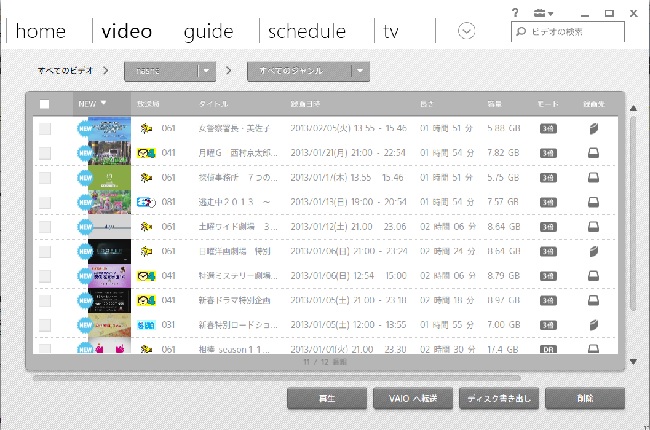Click 3倍 mode badge in 2013/01/21 row
This screenshot has height=430, width=650.
pos(548,153)
